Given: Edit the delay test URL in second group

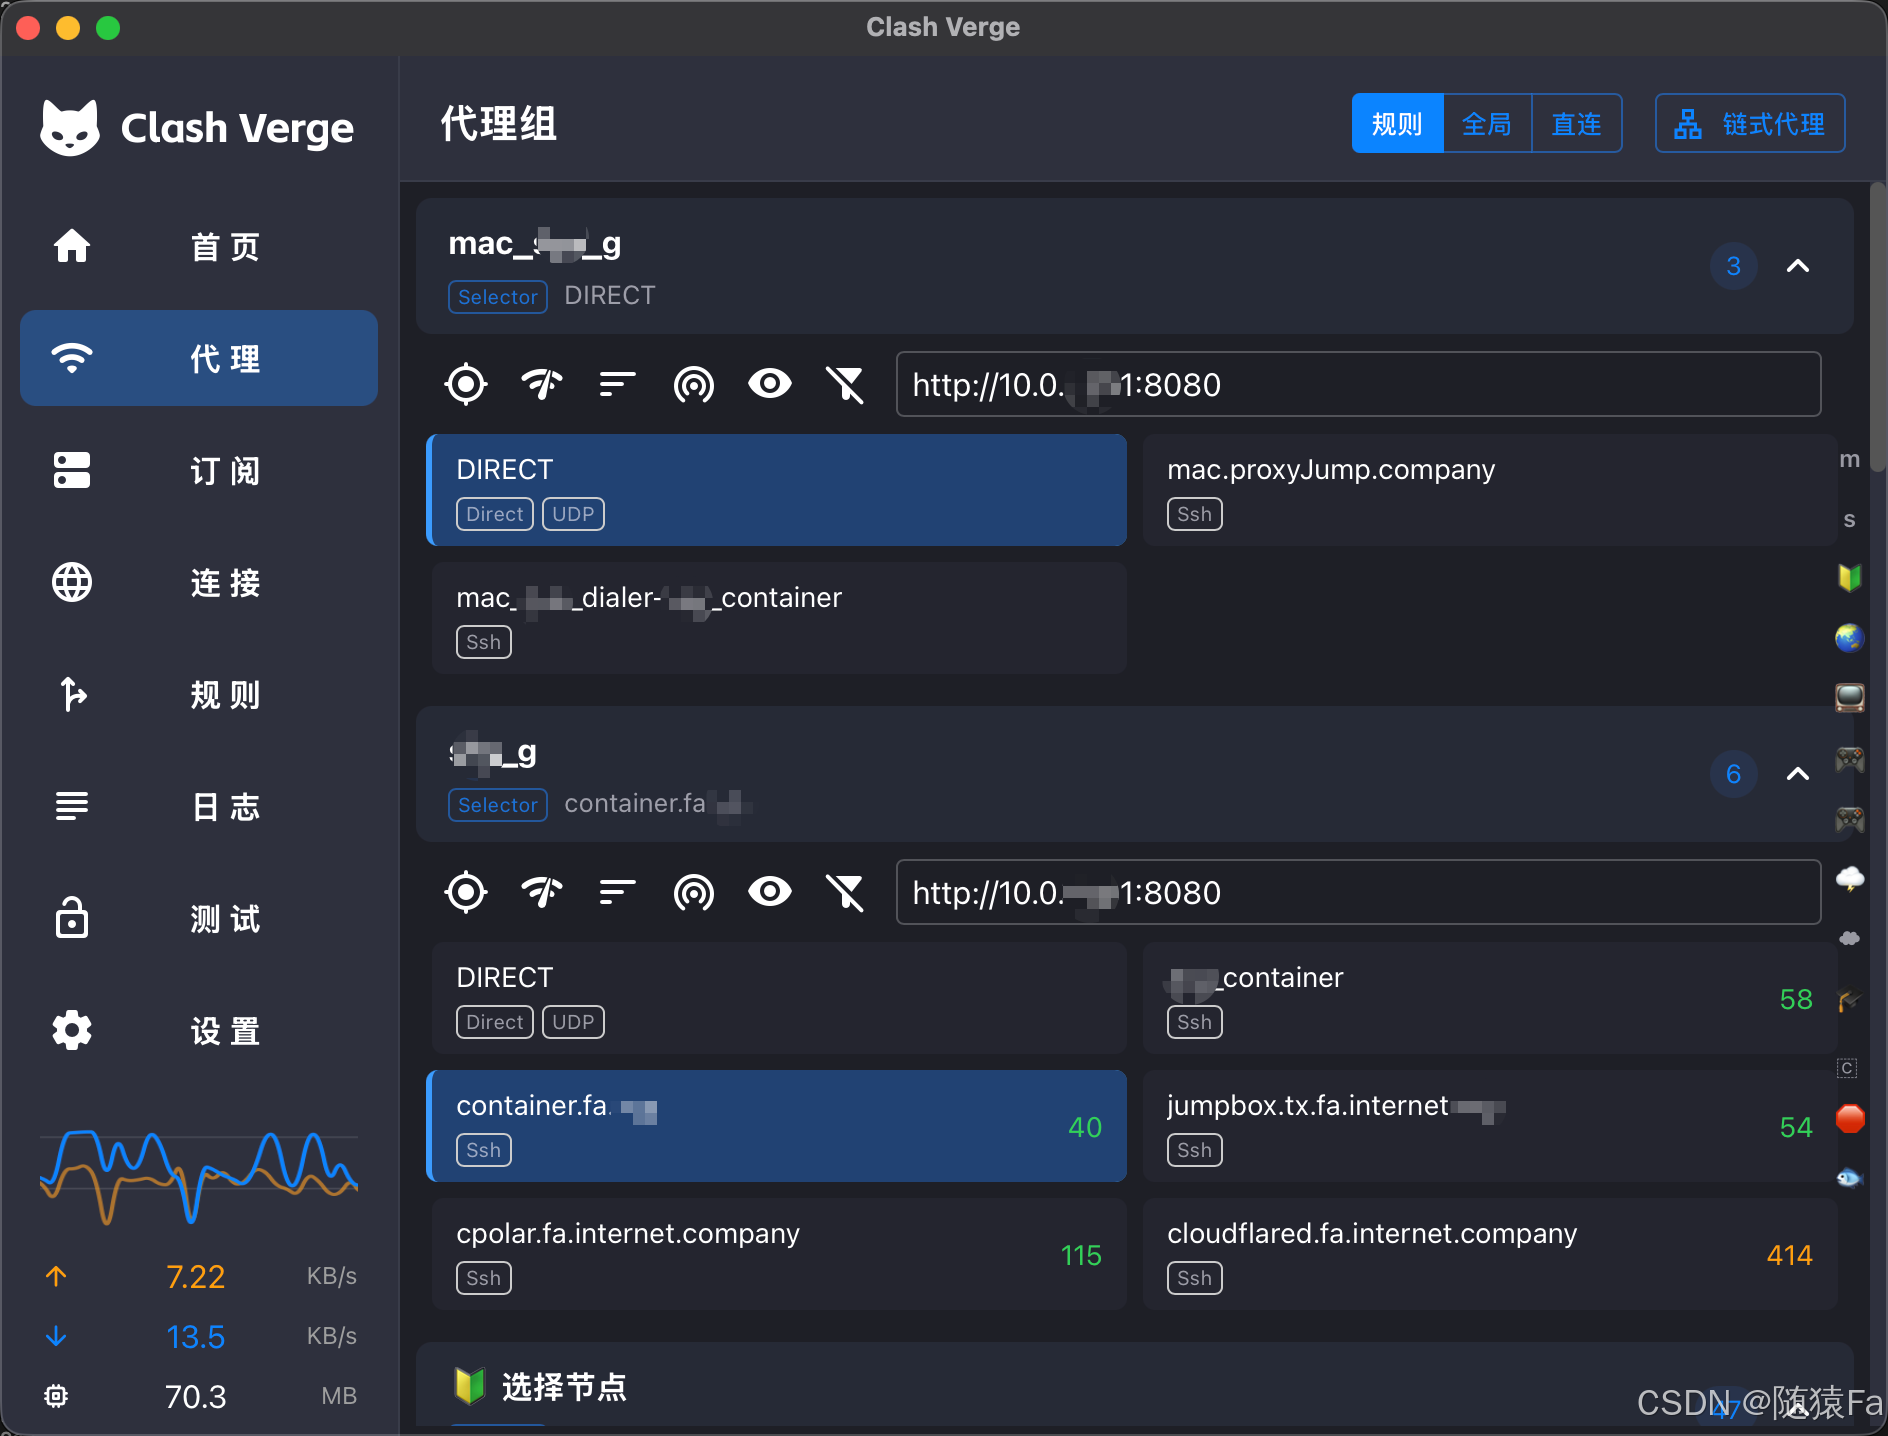Looking at the screenshot, I should [1358, 892].
